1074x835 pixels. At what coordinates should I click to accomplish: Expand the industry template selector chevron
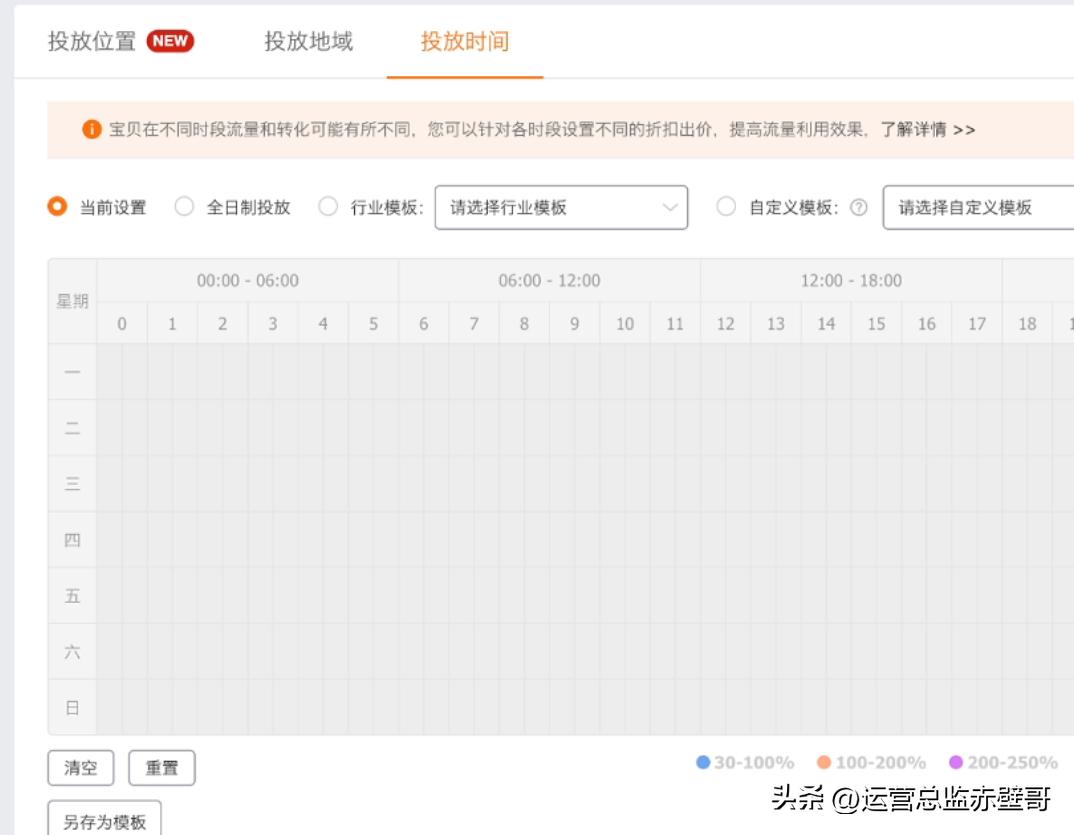tap(670, 206)
